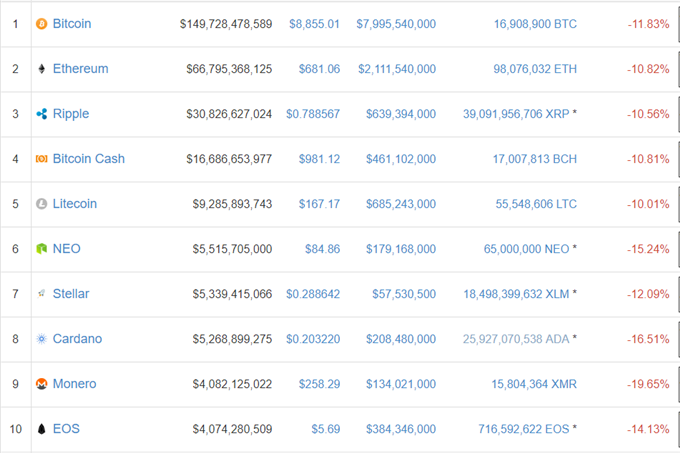The image size is (680, 453).
Task: Open Cardano volume $208,480,000
Action: tap(401, 339)
